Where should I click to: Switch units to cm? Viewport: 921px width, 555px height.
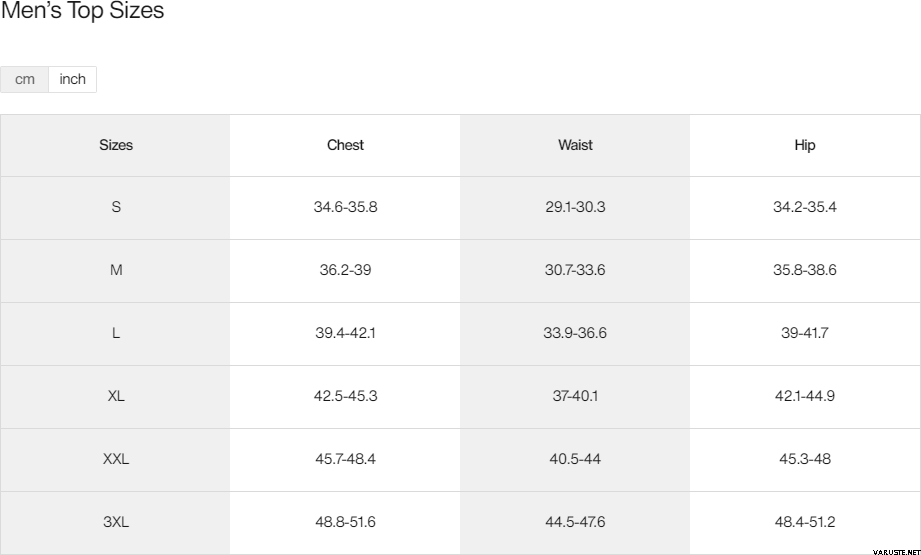[25, 79]
